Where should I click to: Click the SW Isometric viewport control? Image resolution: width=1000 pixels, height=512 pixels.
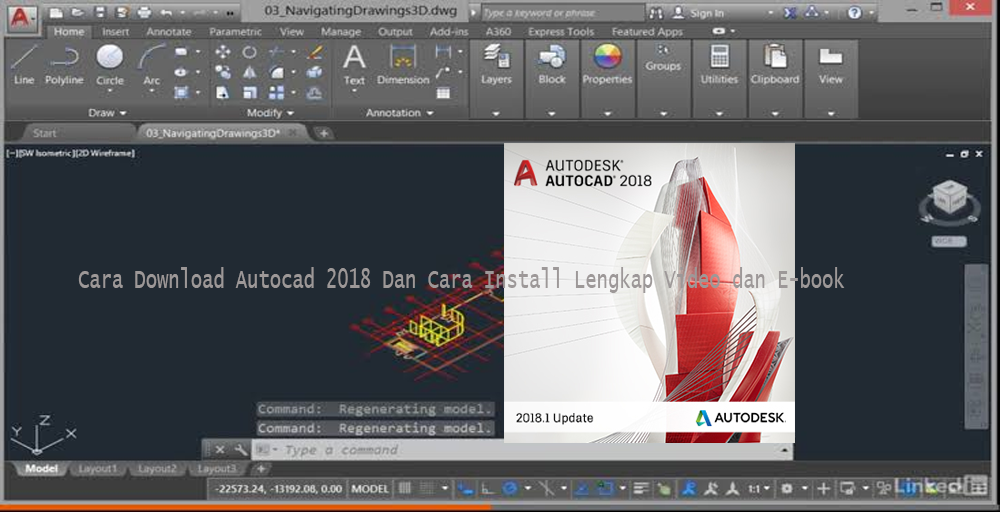point(47,154)
